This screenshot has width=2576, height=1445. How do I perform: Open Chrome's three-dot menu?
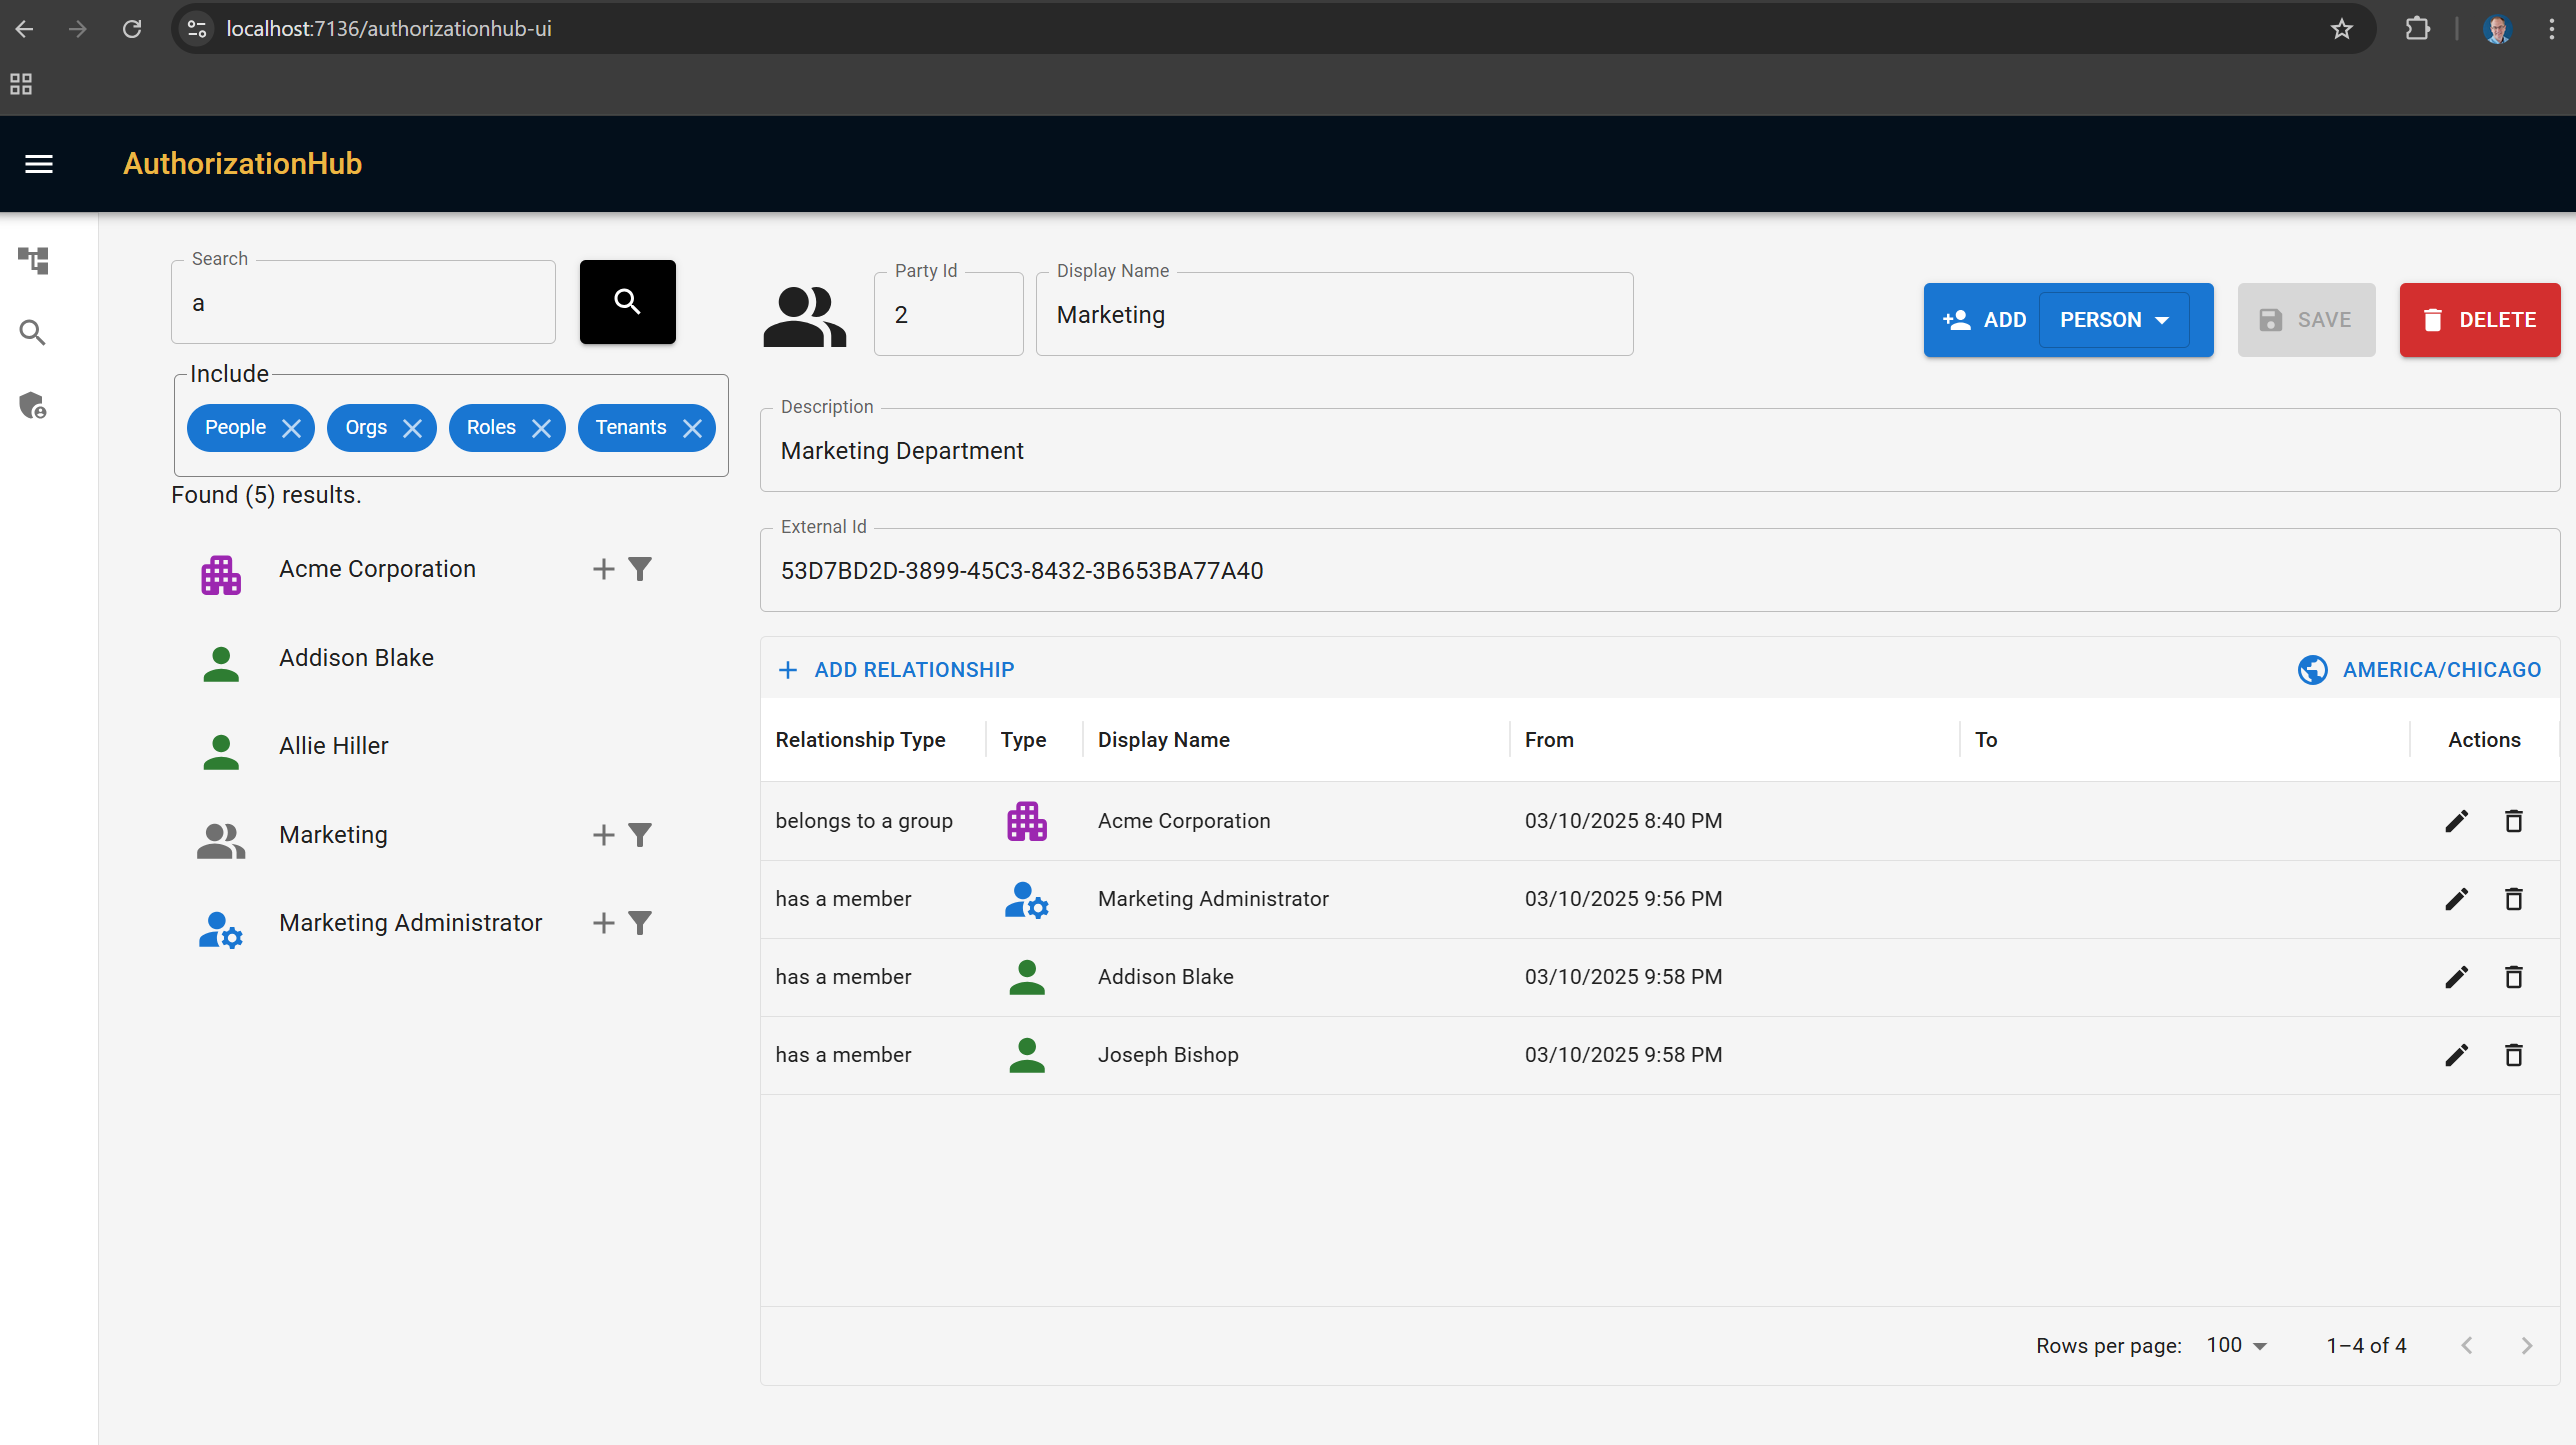coord(2551,29)
